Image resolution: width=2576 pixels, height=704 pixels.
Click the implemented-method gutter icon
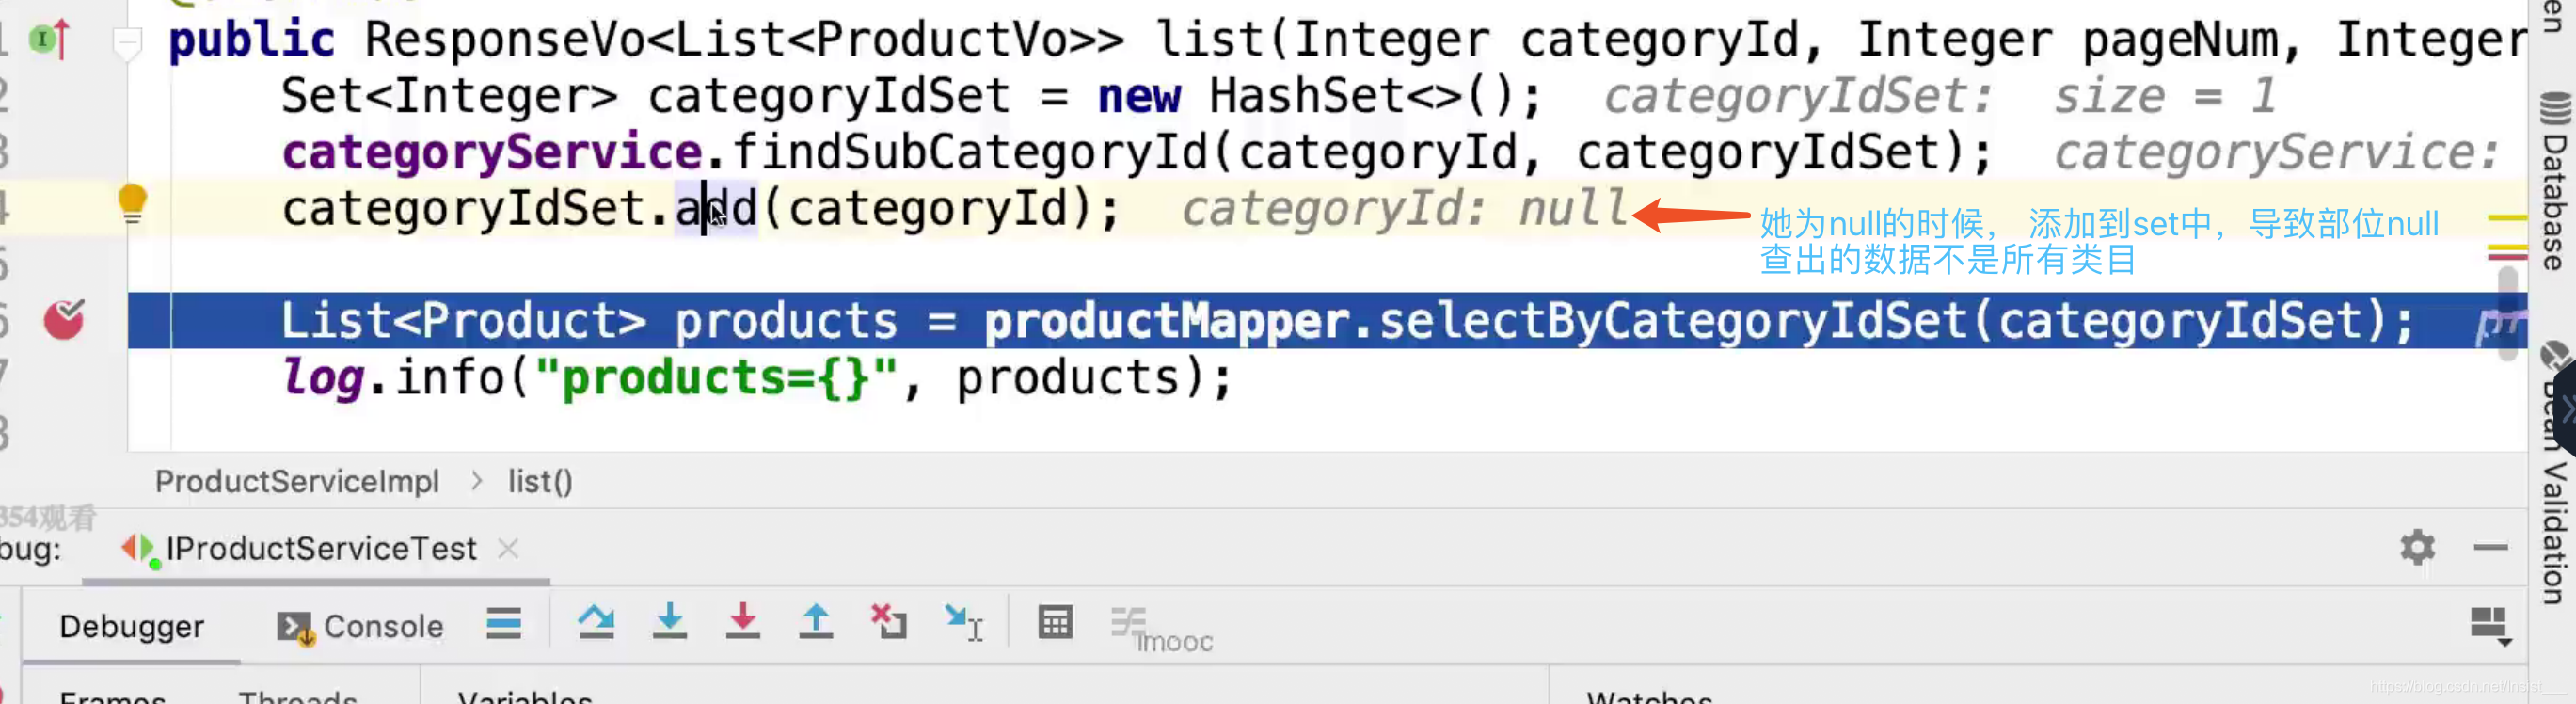click(50, 40)
